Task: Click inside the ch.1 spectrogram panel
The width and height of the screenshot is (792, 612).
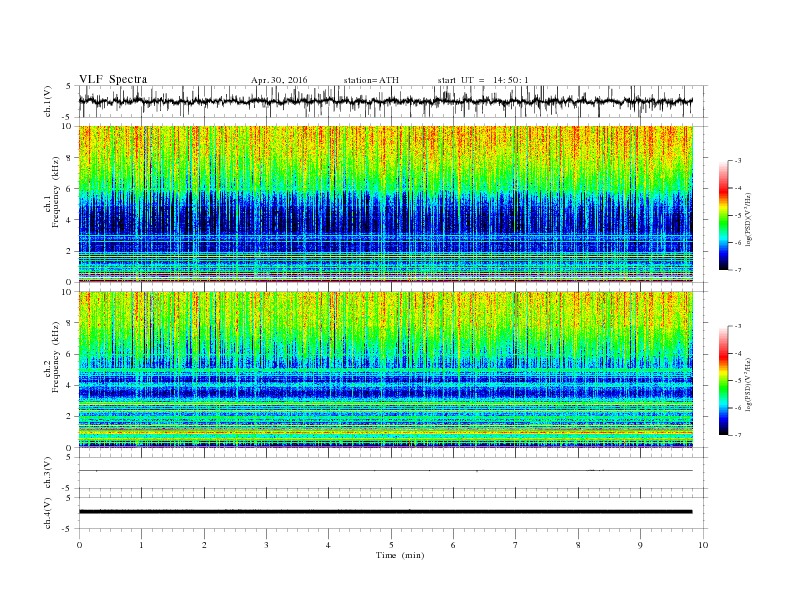Action: pos(385,204)
